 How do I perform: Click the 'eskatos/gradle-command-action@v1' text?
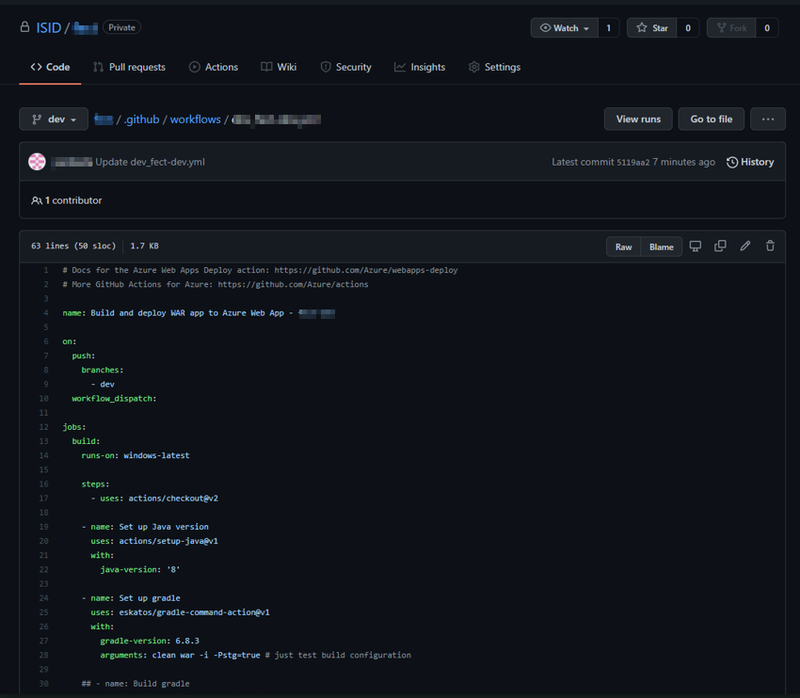[x=194, y=612]
